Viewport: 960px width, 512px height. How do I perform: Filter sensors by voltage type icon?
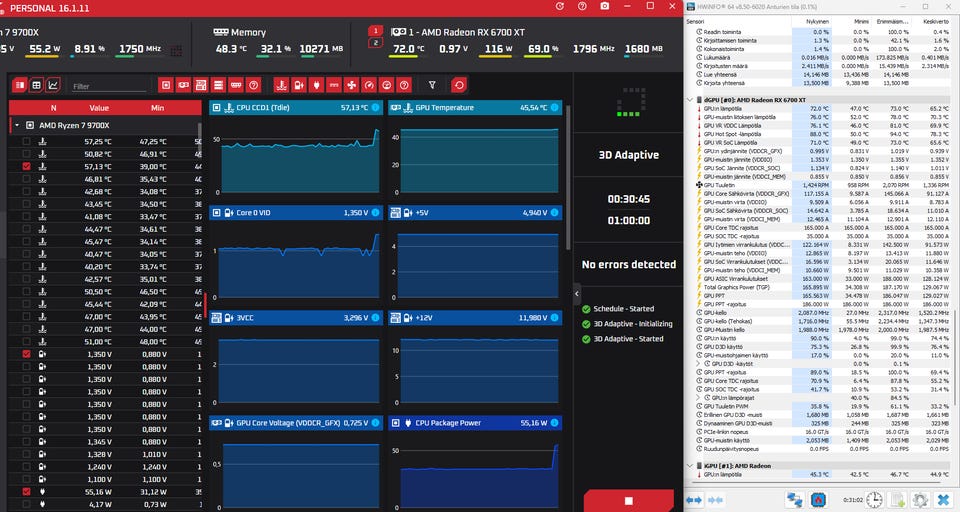tap(299, 85)
